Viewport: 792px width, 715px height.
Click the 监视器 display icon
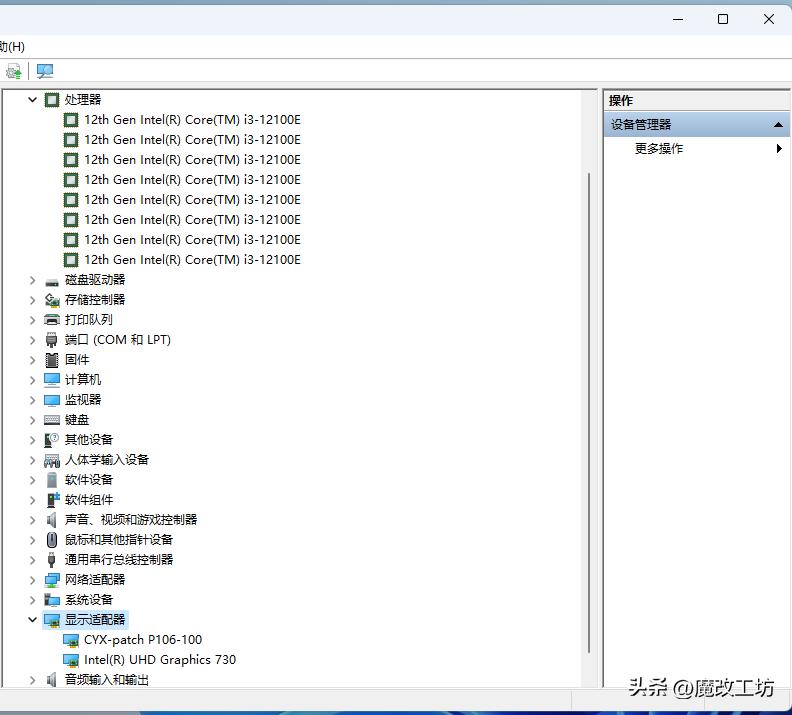click(x=52, y=400)
